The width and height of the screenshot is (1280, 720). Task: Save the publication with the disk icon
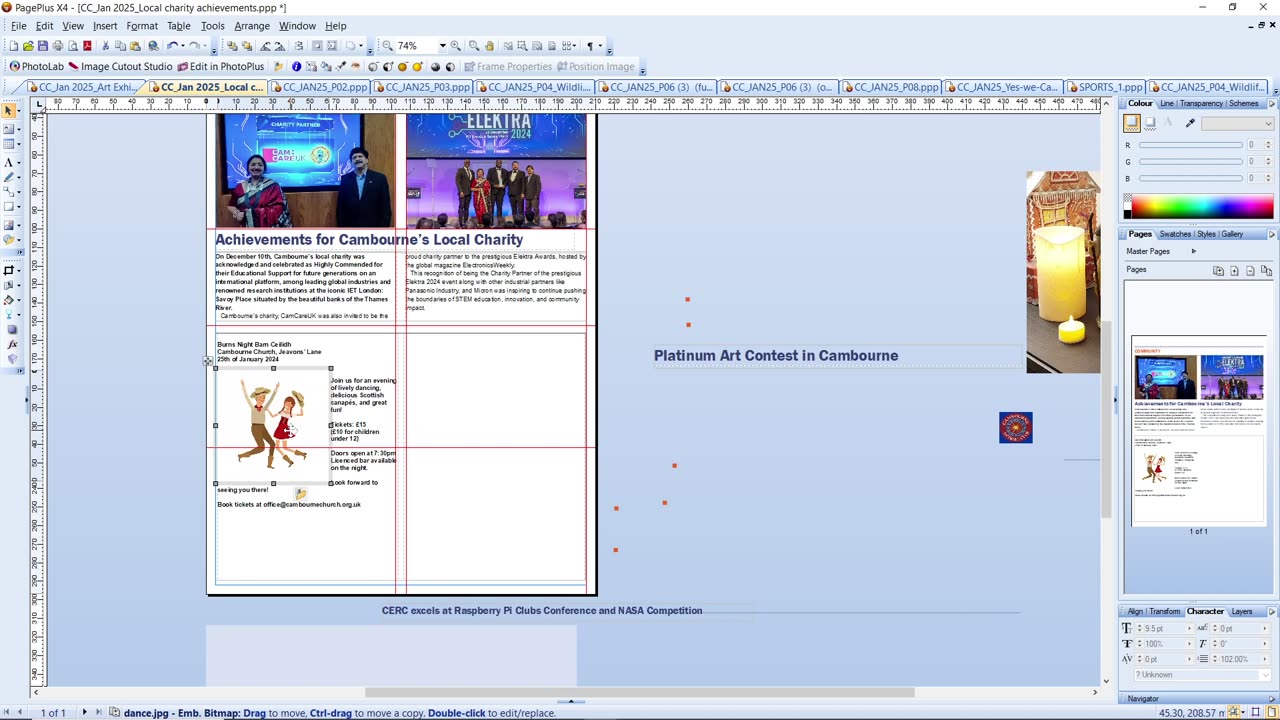[x=43, y=46]
